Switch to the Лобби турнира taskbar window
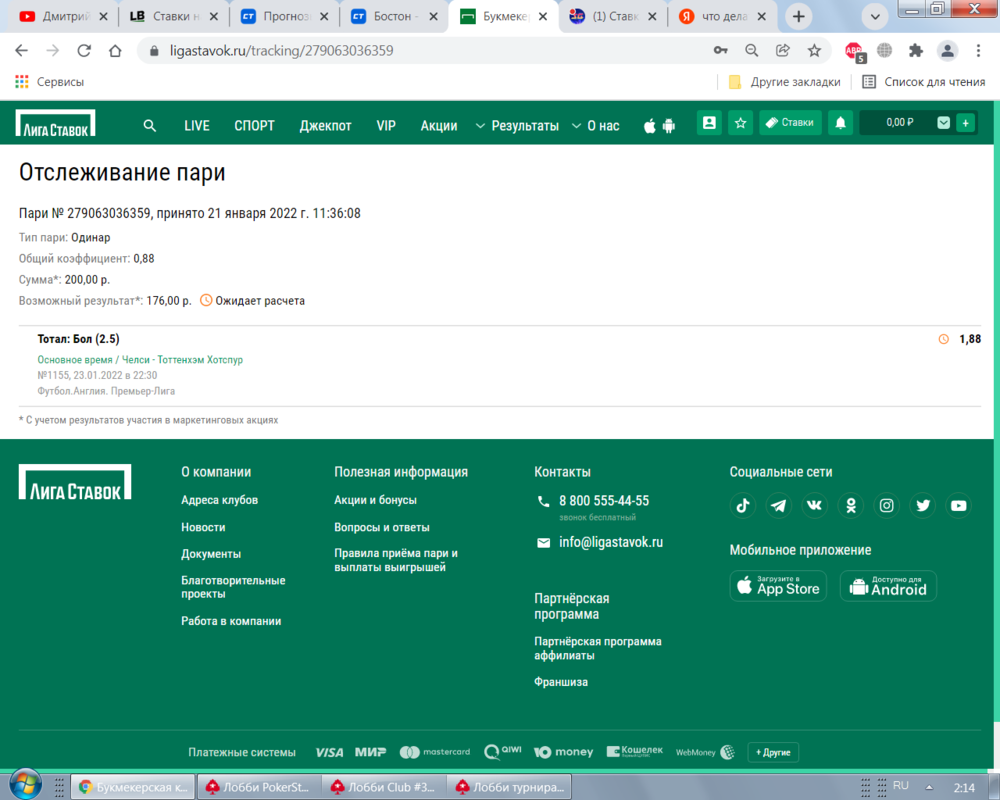1000x800 pixels. click(x=510, y=787)
